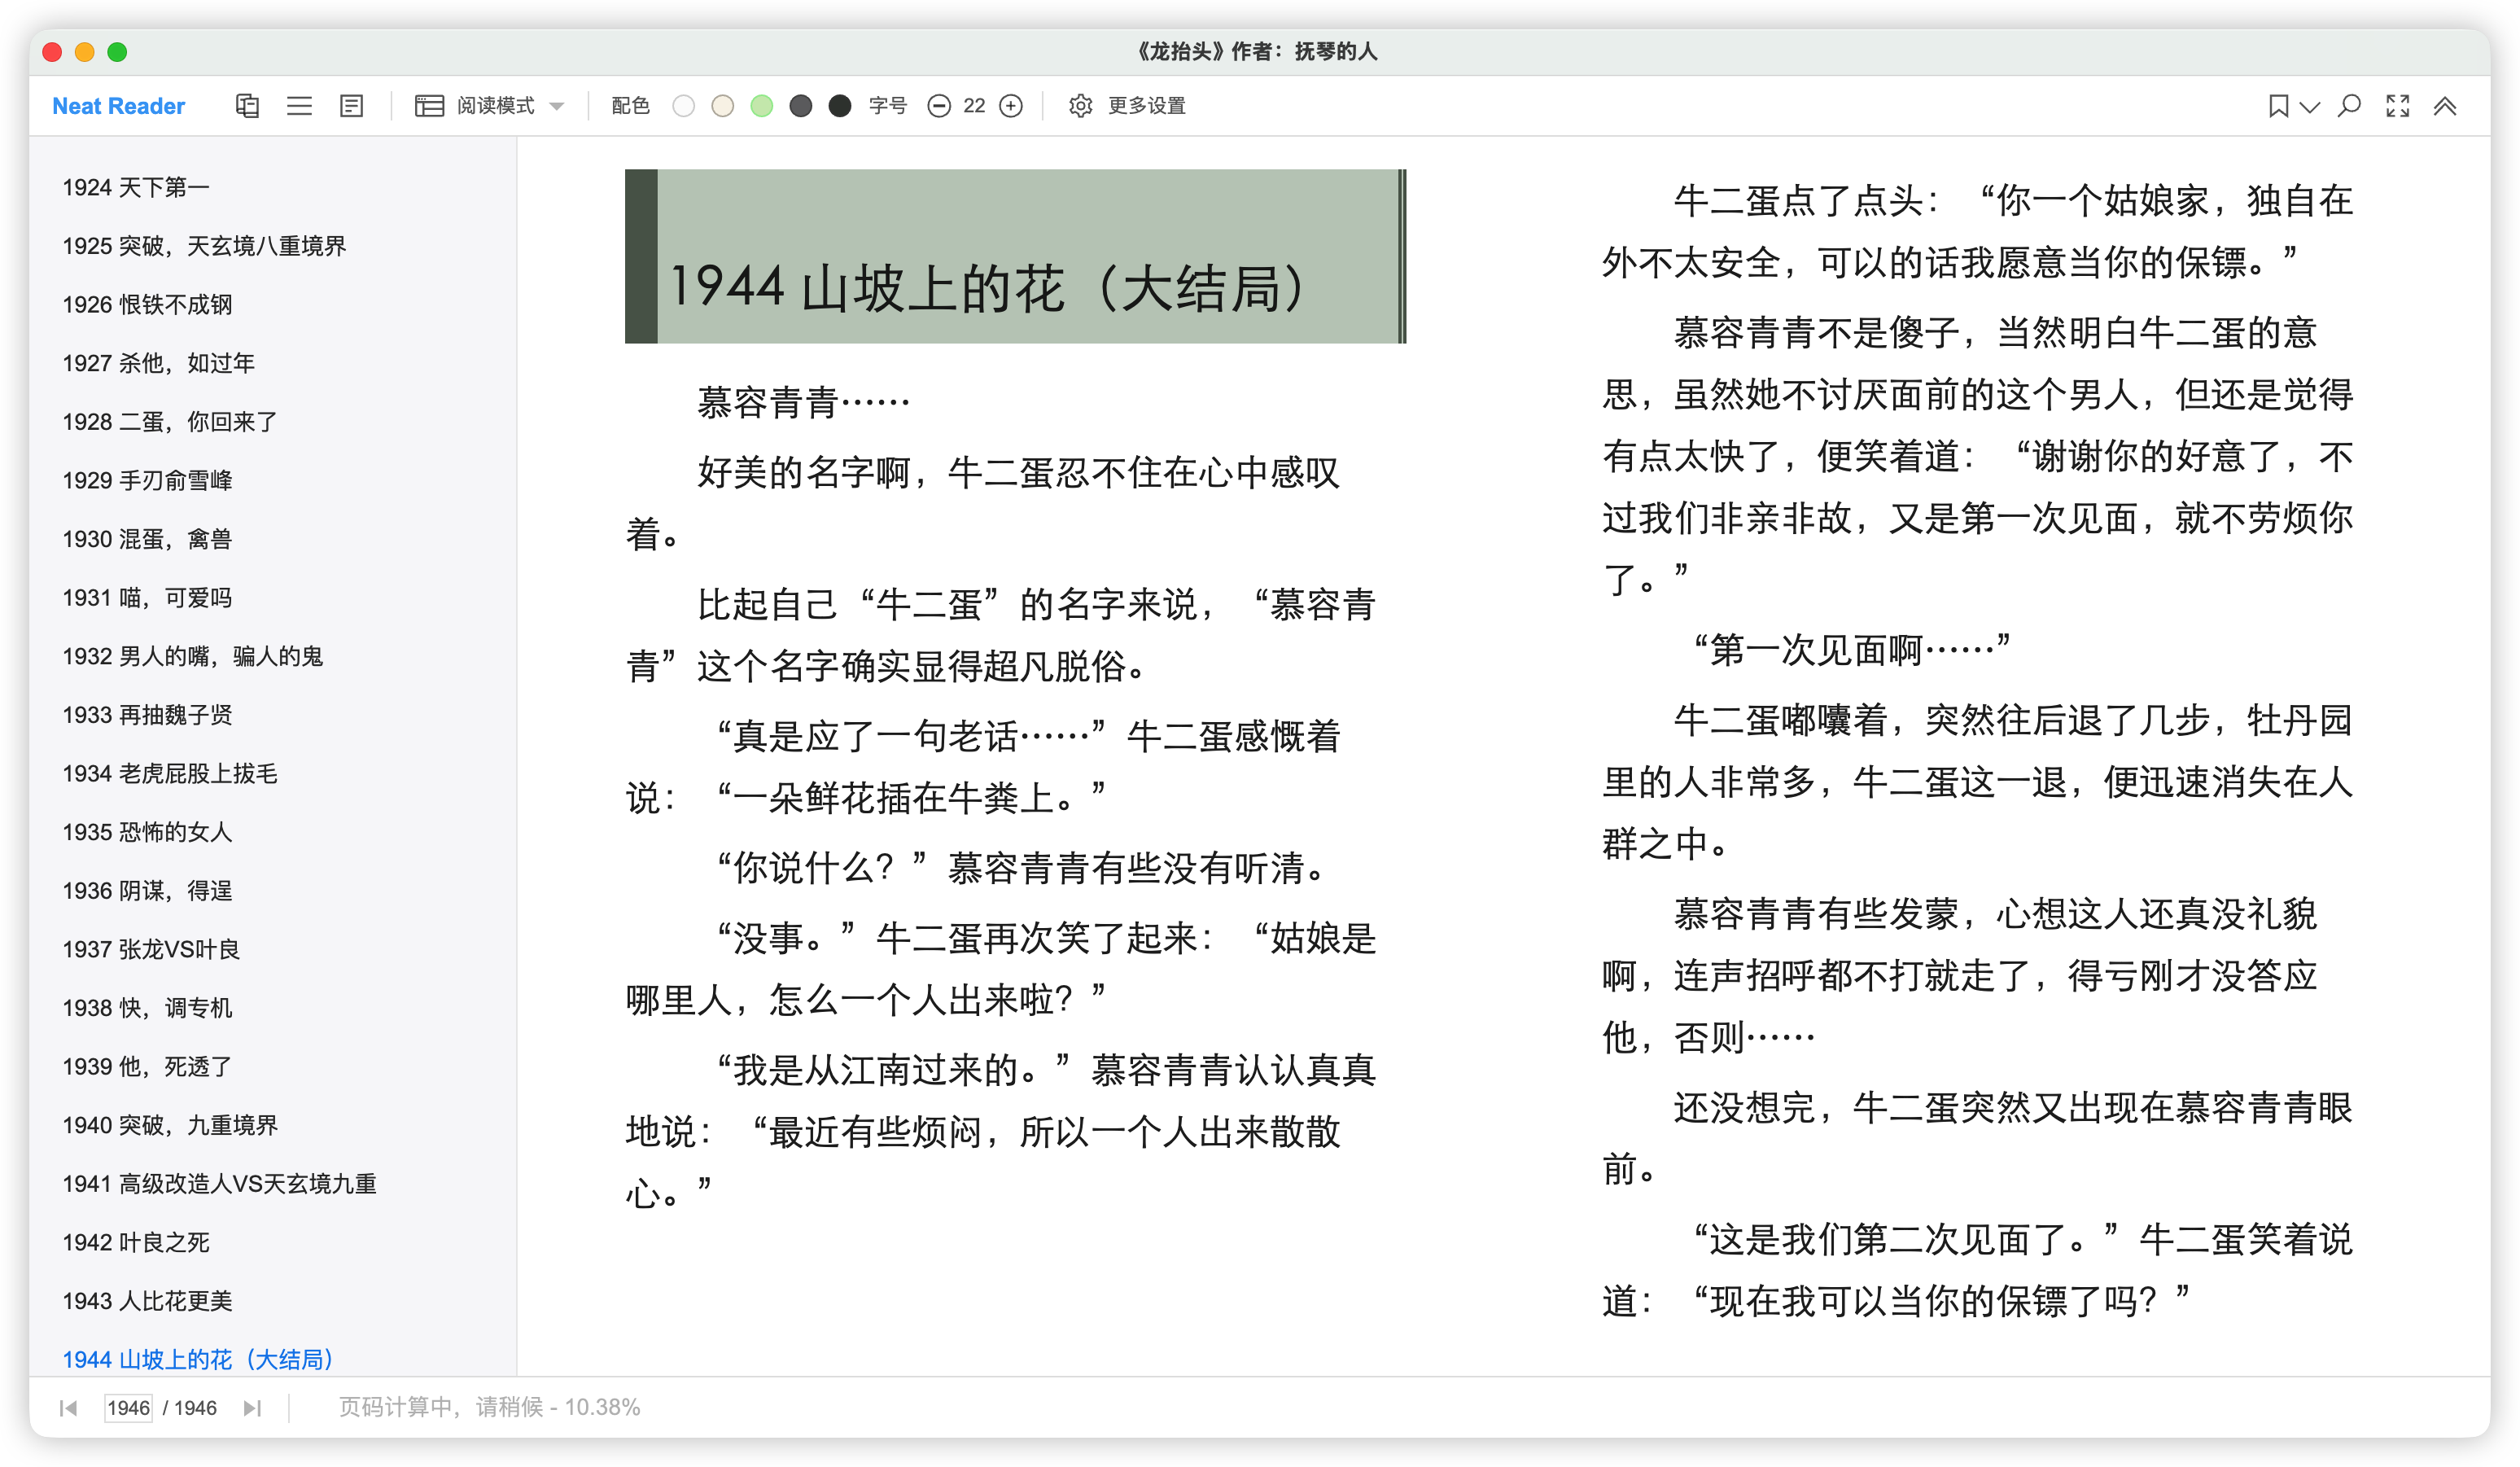The width and height of the screenshot is (2520, 1467).
Task: Click the library/bookshelf icon in toolbar
Action: click(247, 106)
